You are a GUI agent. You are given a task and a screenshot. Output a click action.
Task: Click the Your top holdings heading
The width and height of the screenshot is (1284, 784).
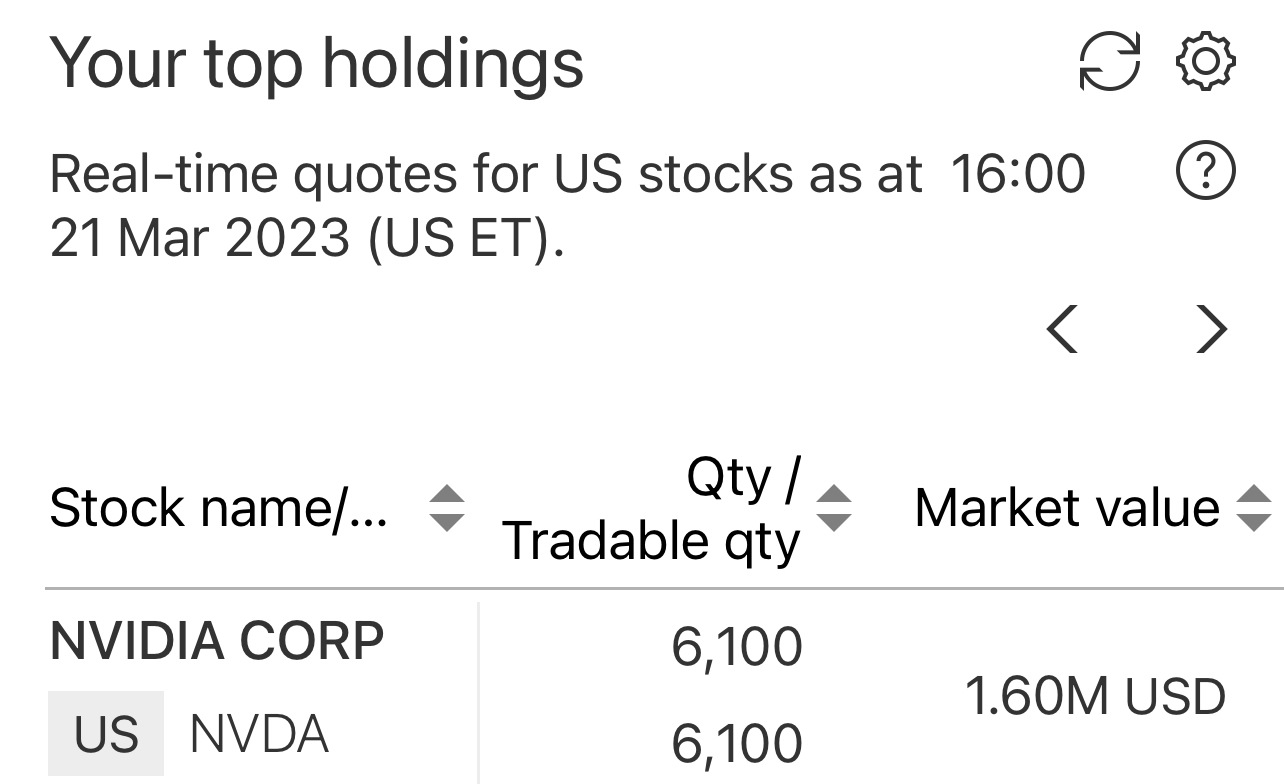(x=316, y=63)
